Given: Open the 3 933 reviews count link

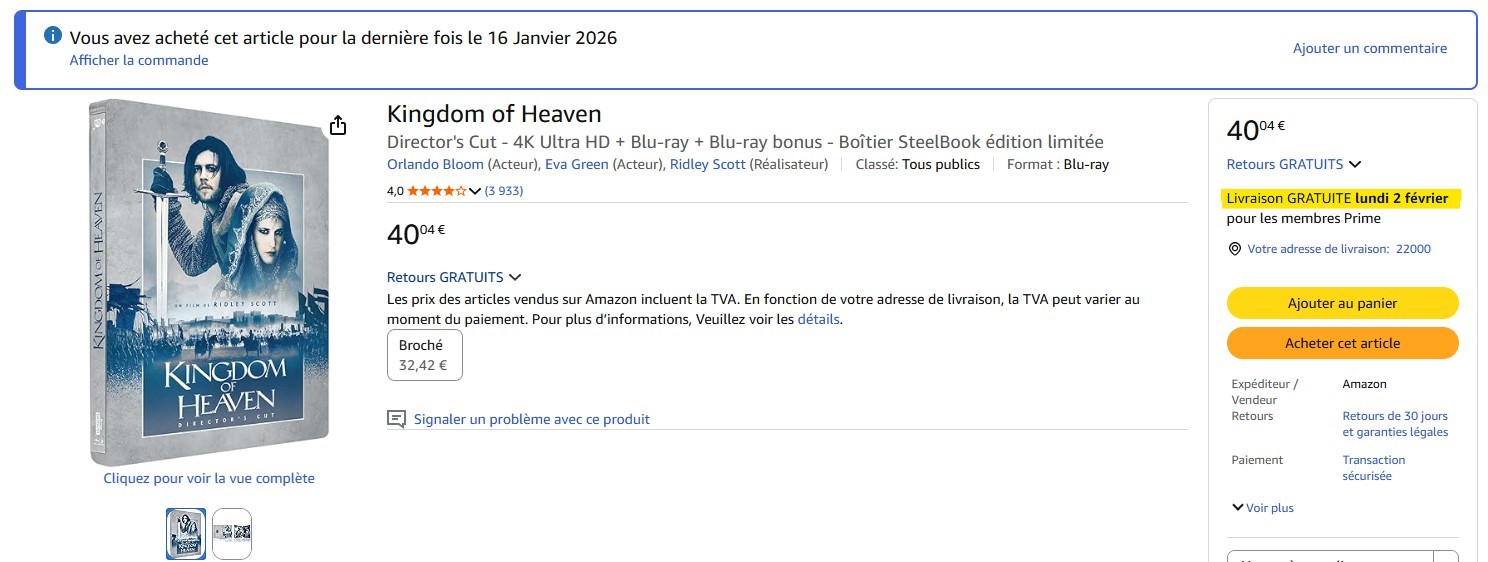Looking at the screenshot, I should tap(504, 191).
